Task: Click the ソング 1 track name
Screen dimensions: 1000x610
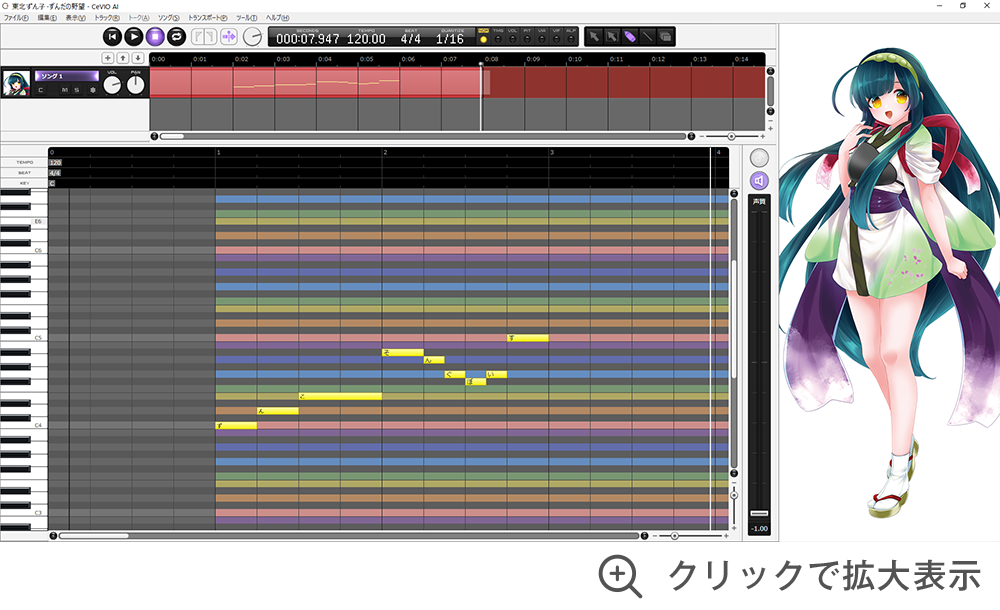Action: point(66,76)
